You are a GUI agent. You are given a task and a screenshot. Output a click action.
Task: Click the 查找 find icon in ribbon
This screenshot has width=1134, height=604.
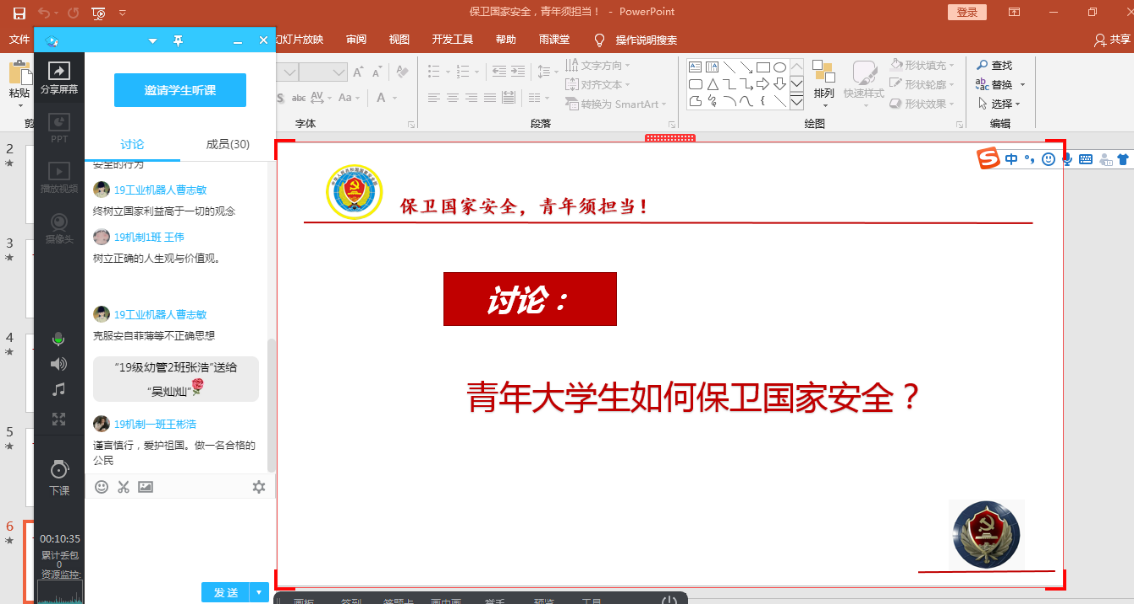pyautogui.click(x=994, y=65)
